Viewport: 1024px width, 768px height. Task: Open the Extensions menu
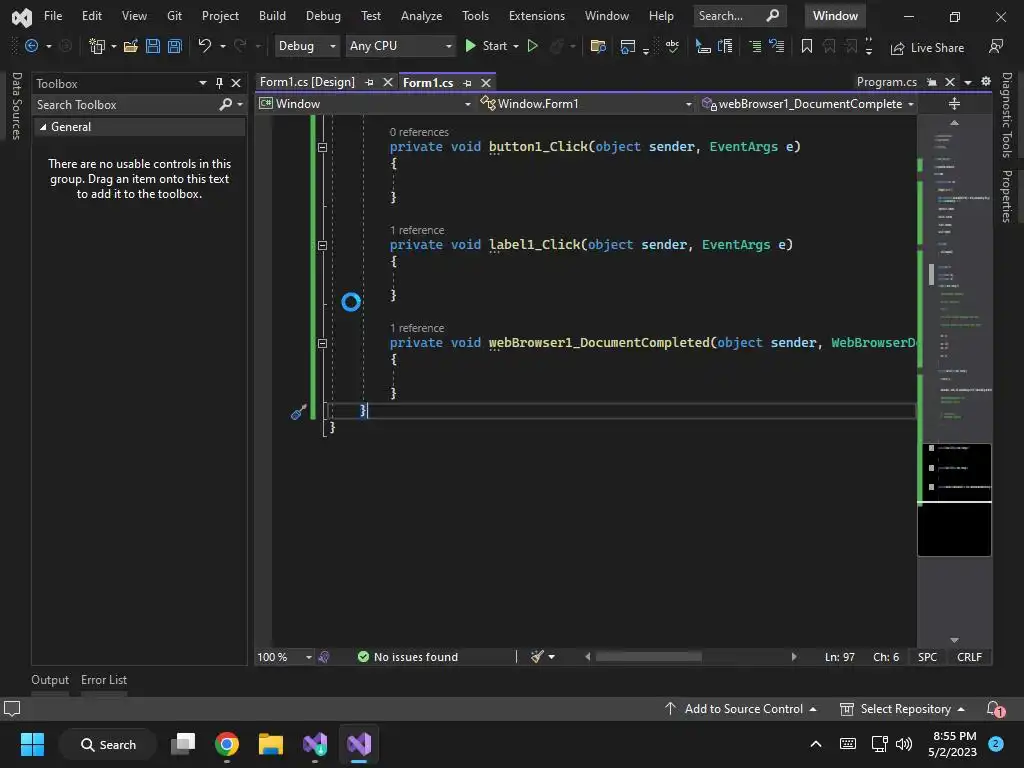[537, 16]
